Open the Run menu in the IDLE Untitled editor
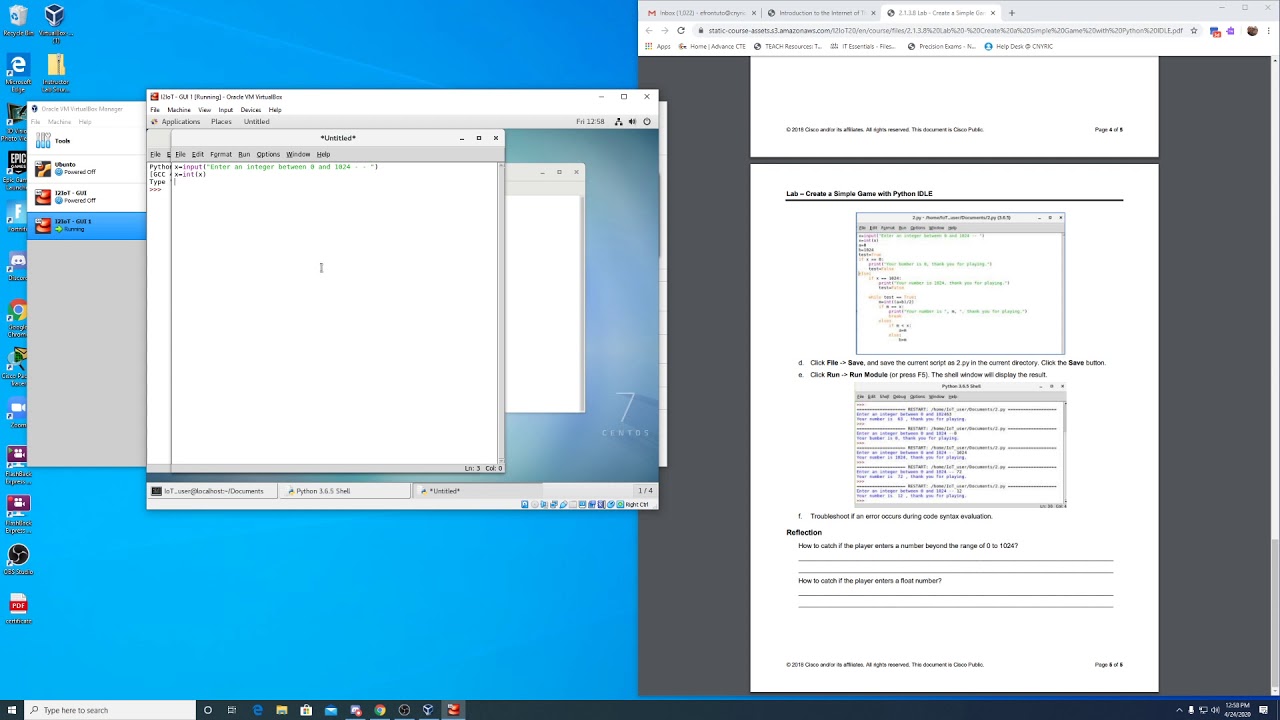Image resolution: width=1280 pixels, height=720 pixels. click(244, 155)
